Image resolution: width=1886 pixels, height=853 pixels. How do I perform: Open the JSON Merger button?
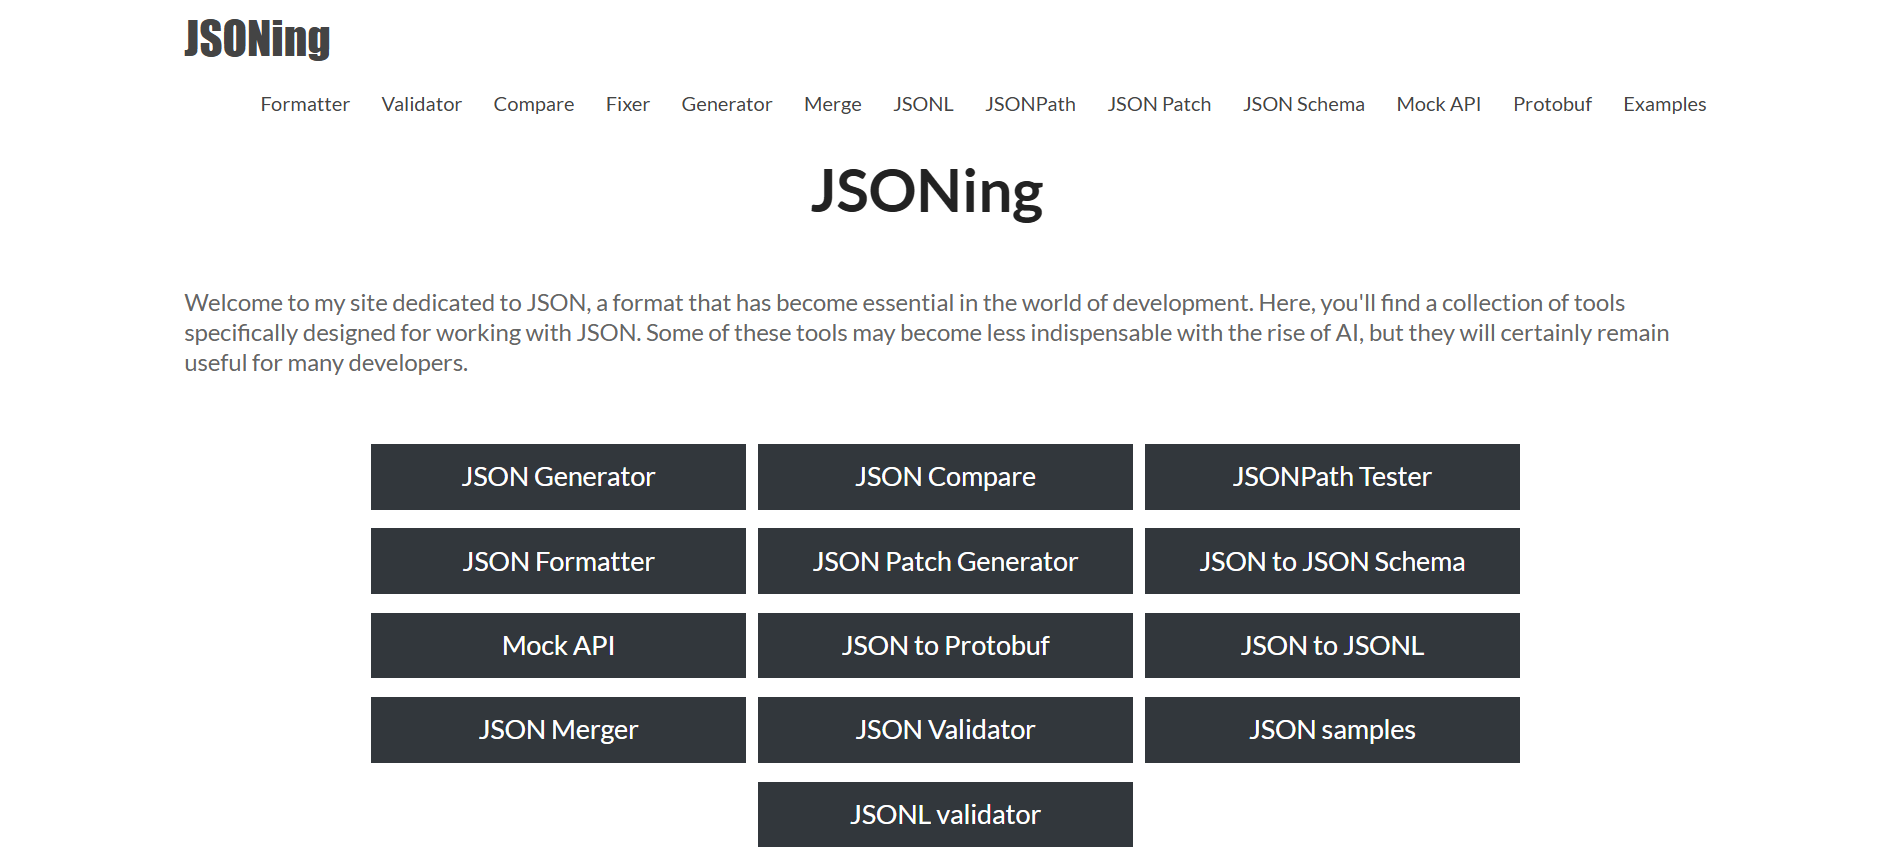[558, 730]
